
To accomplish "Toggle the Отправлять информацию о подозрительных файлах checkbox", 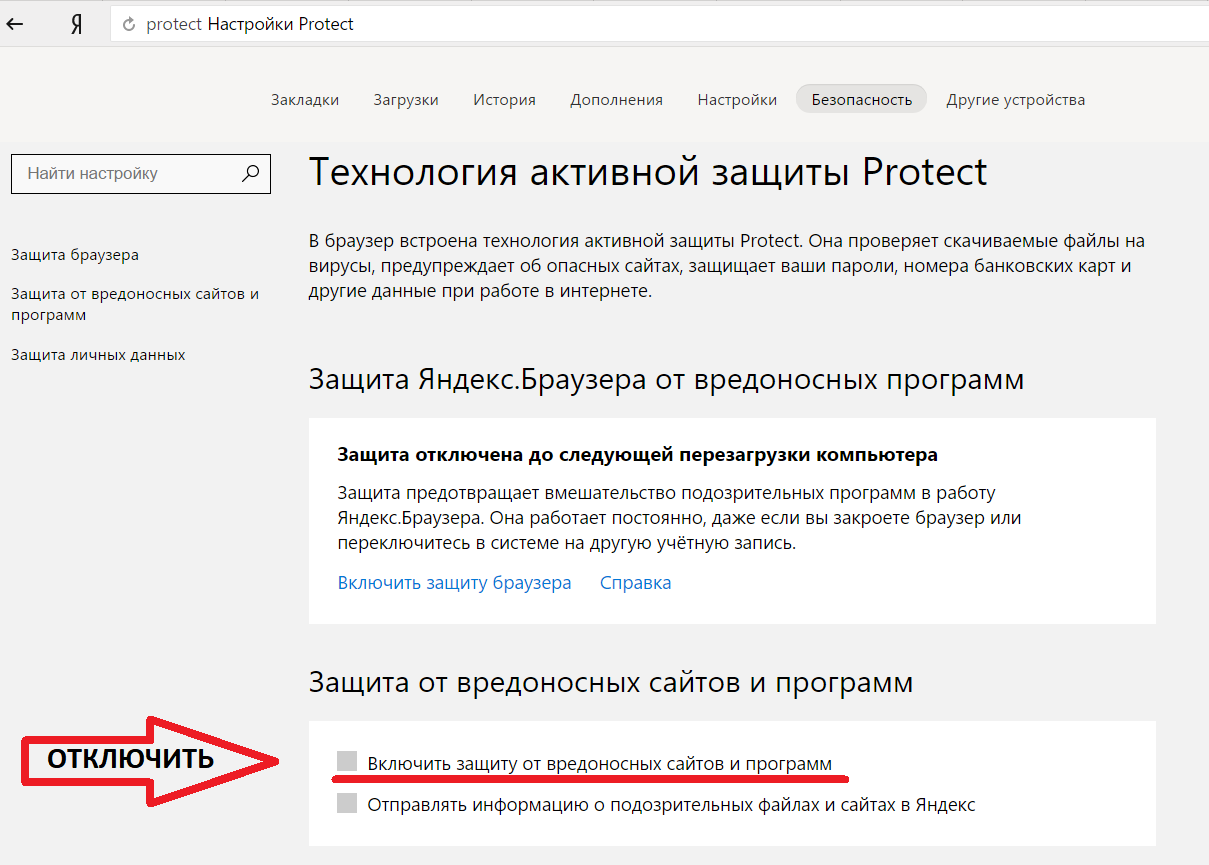I will [x=347, y=803].
